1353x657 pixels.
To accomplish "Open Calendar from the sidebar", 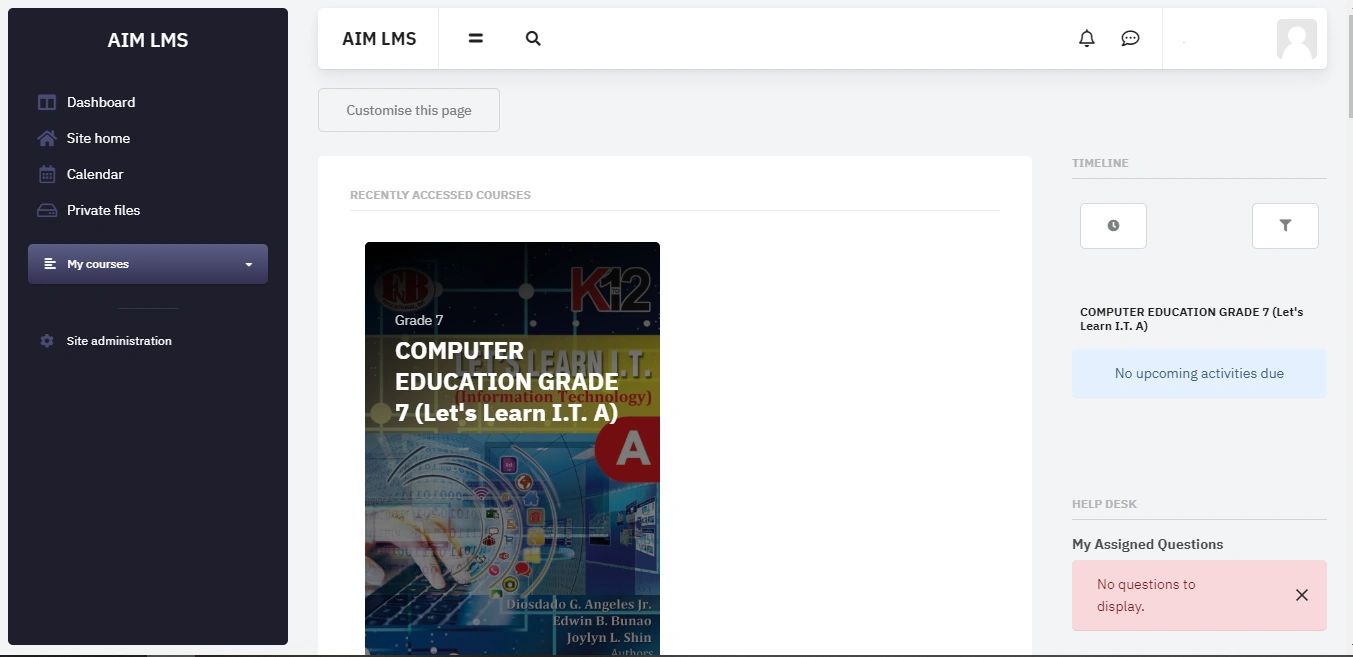I will [95, 174].
